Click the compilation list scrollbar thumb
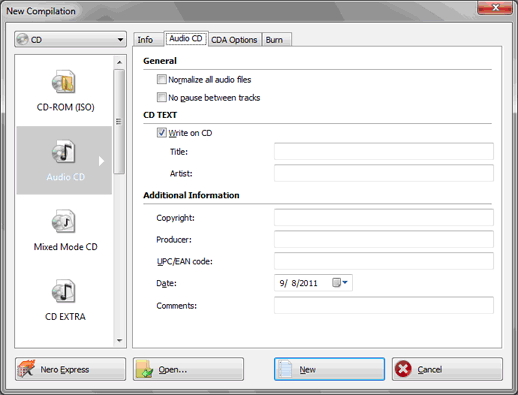518x395 pixels. 119,121
